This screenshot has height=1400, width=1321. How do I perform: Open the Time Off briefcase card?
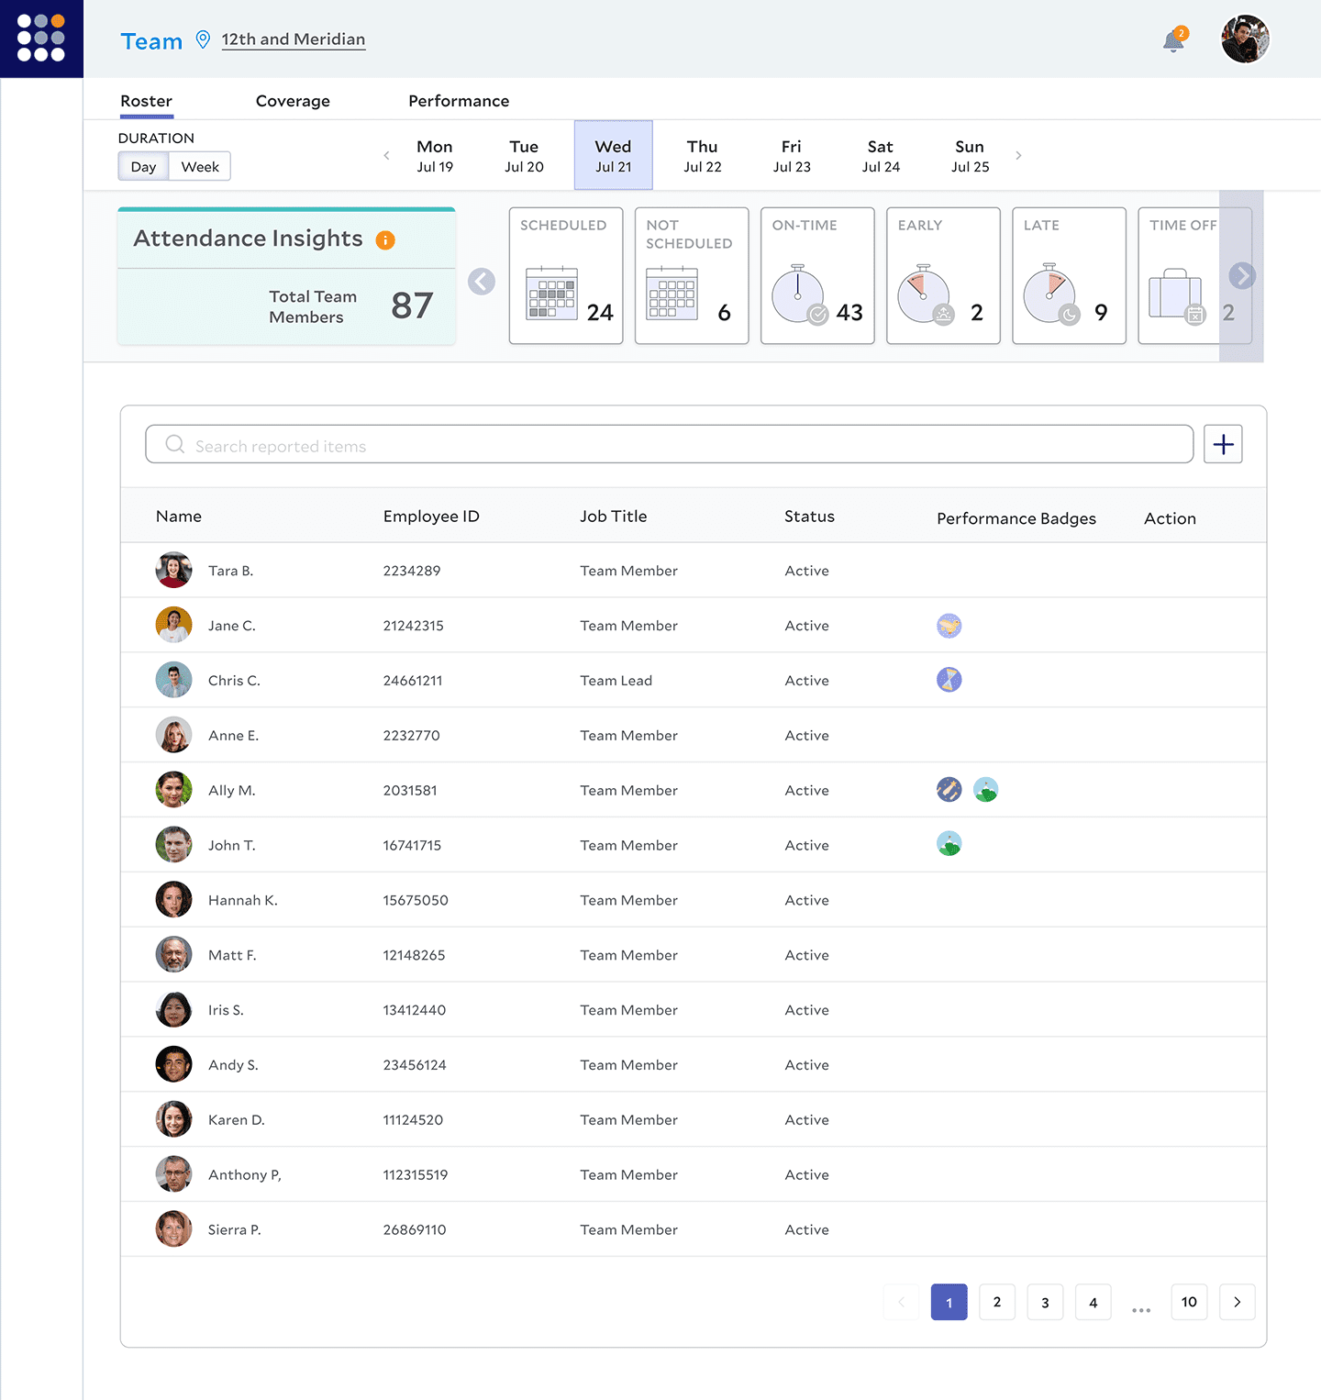coord(1176,295)
